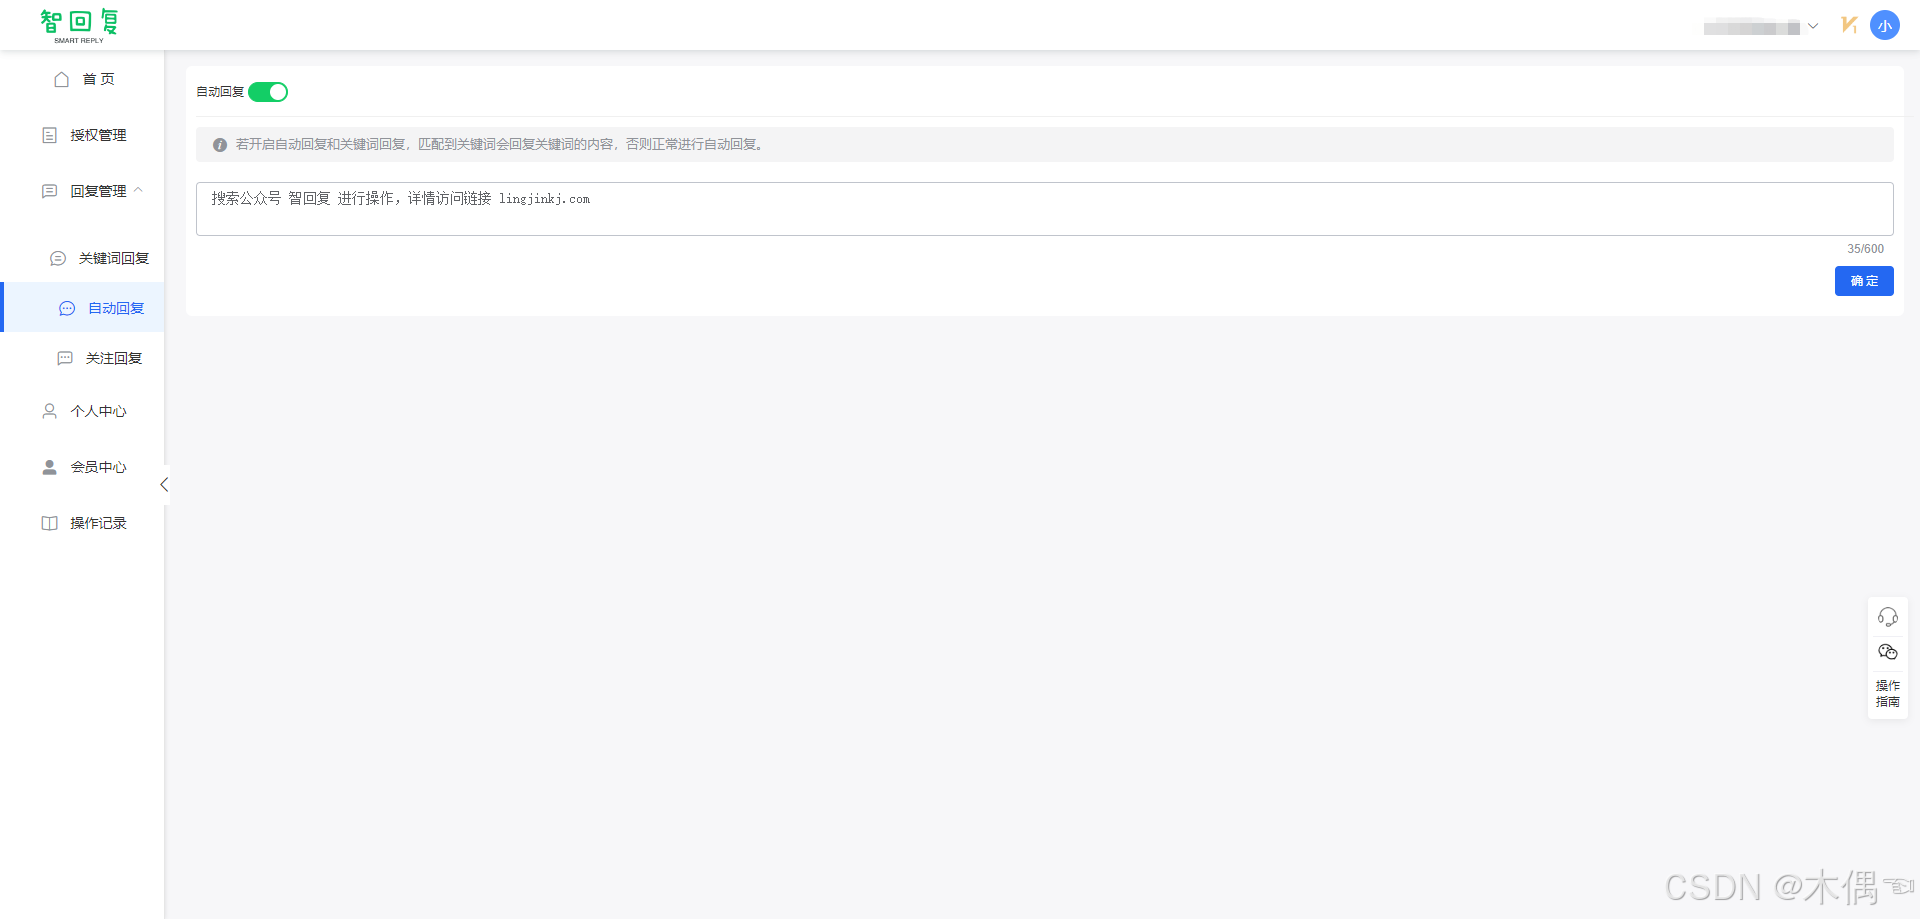Open the customer service headset icon

(1888, 617)
